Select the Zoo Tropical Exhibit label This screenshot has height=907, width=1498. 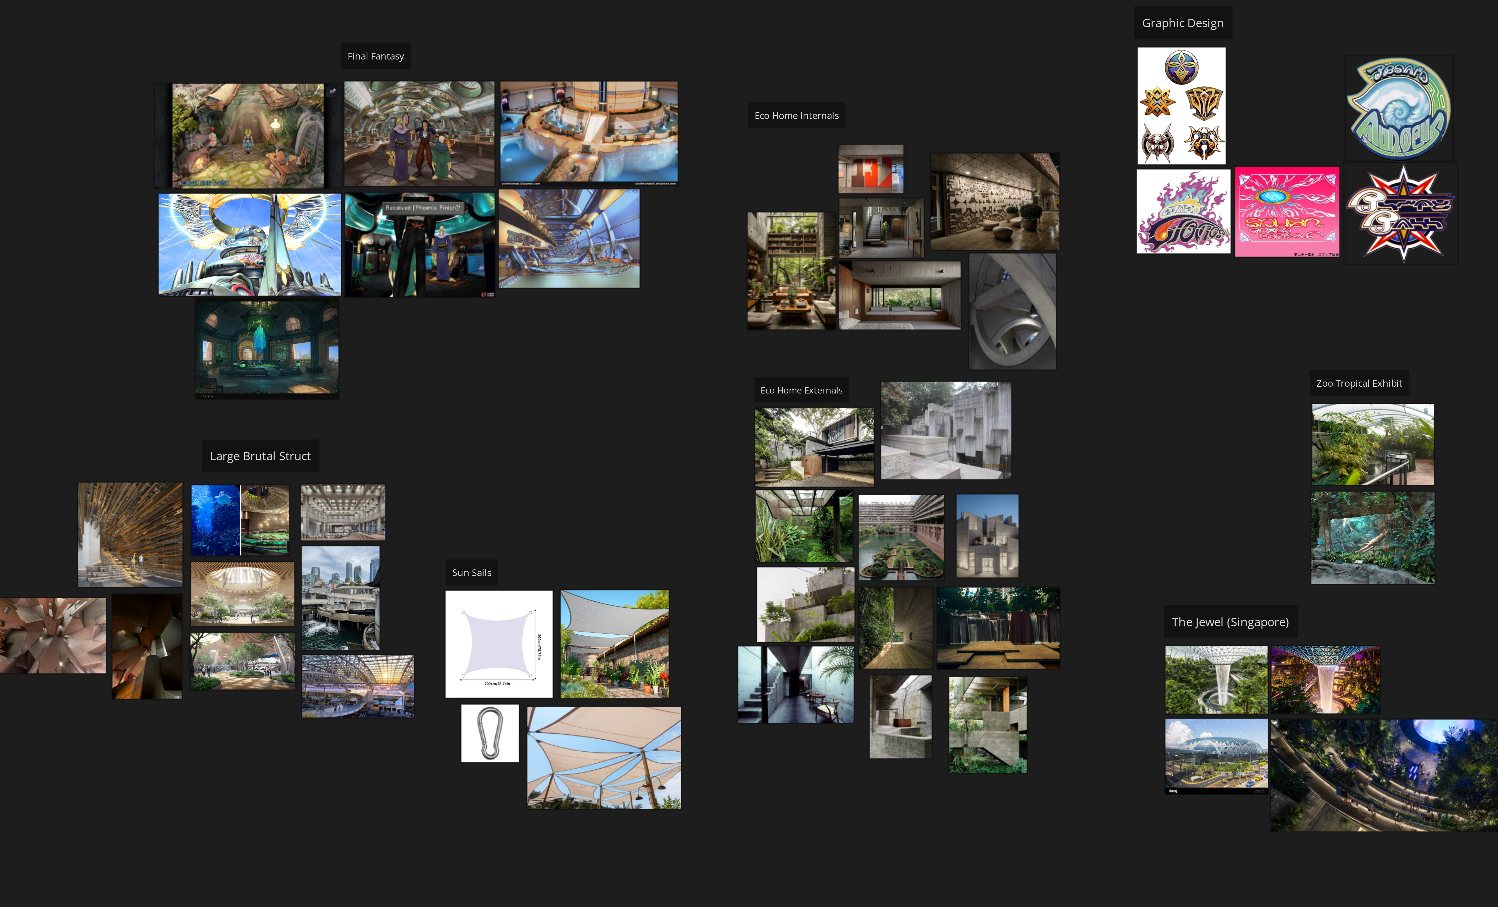click(x=1359, y=384)
